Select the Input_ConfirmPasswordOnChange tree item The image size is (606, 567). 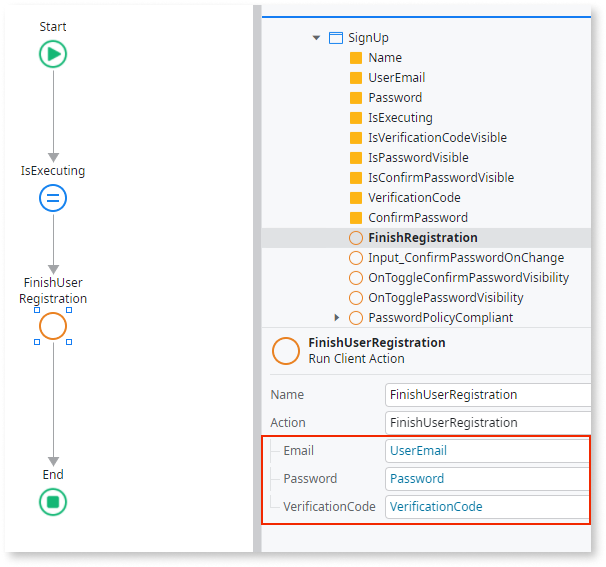point(465,258)
